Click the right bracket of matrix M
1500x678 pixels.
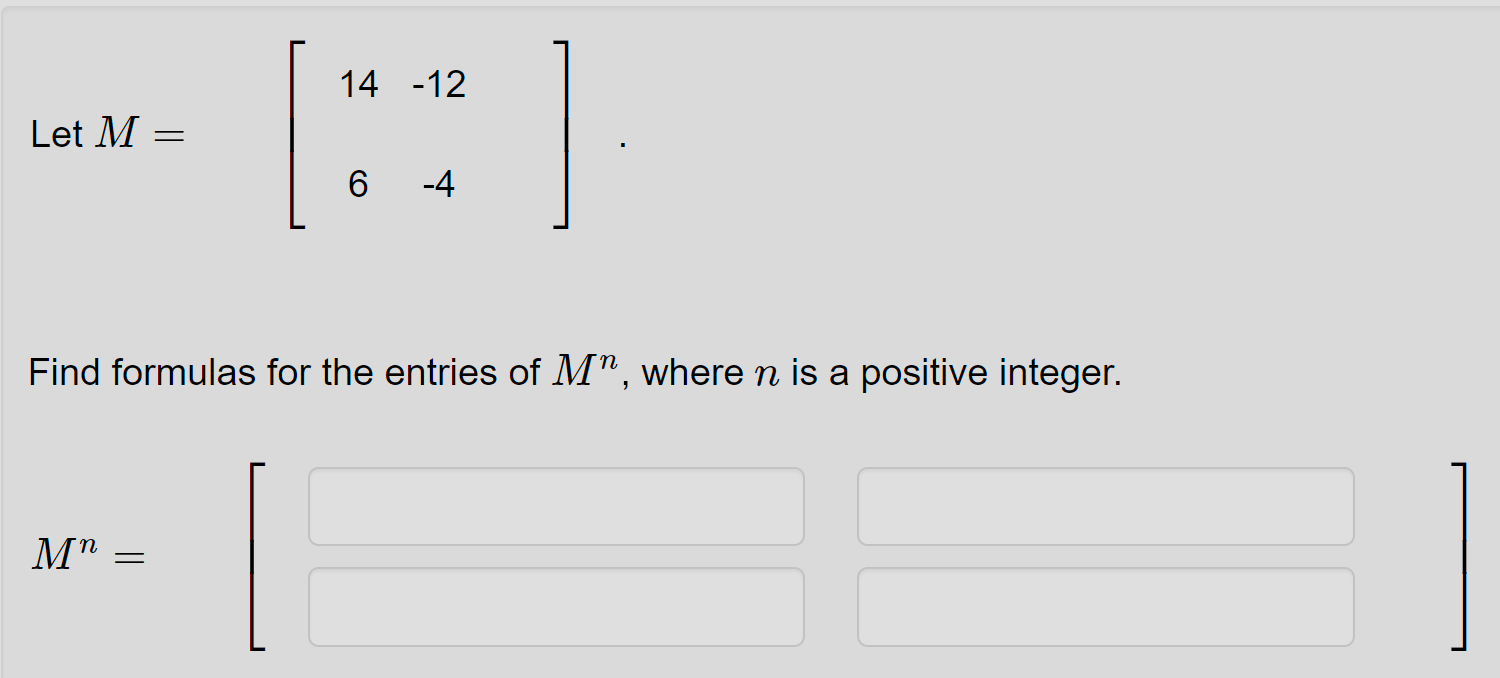pos(563,133)
